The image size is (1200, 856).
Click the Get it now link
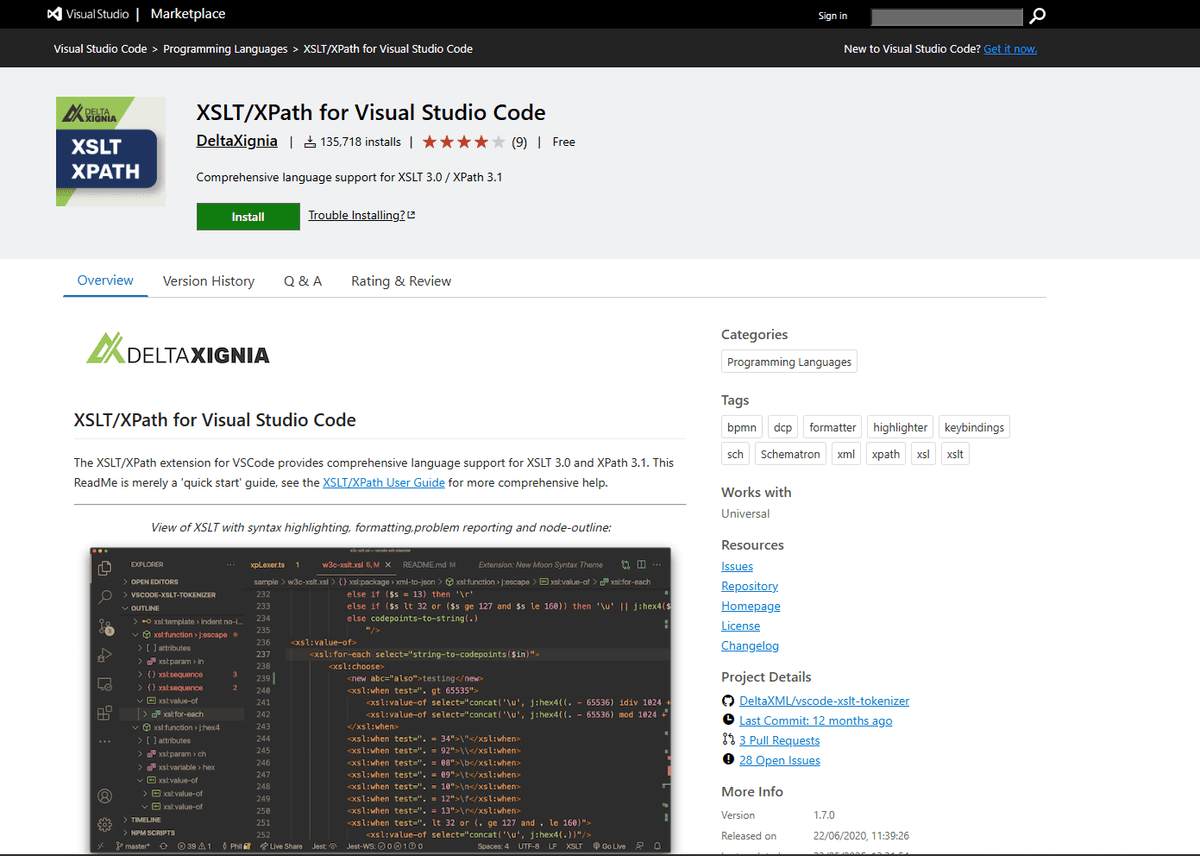pyautogui.click(x=1010, y=49)
